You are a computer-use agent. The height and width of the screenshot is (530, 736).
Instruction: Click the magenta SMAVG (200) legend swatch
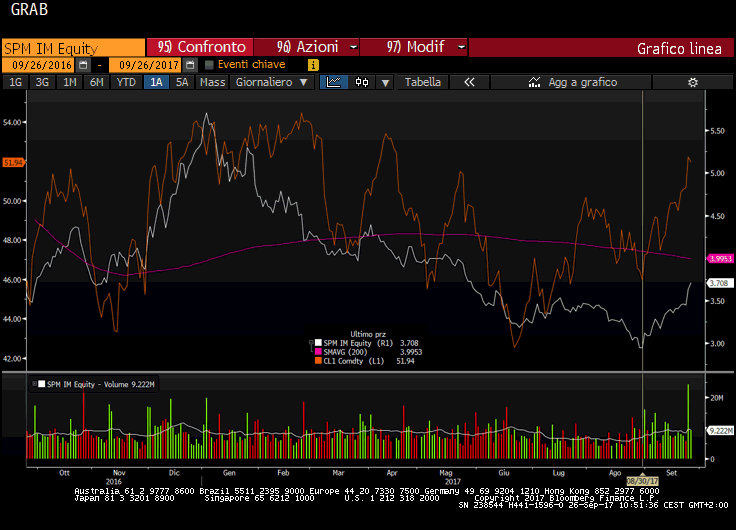(x=318, y=352)
